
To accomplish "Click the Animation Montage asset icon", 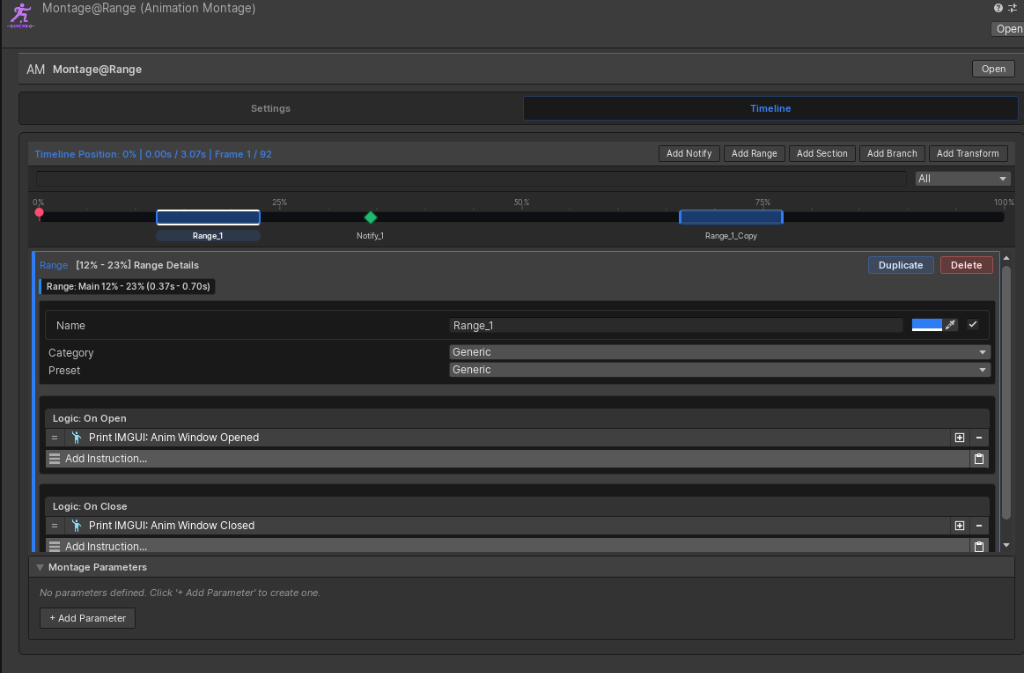I will pos(20,15).
